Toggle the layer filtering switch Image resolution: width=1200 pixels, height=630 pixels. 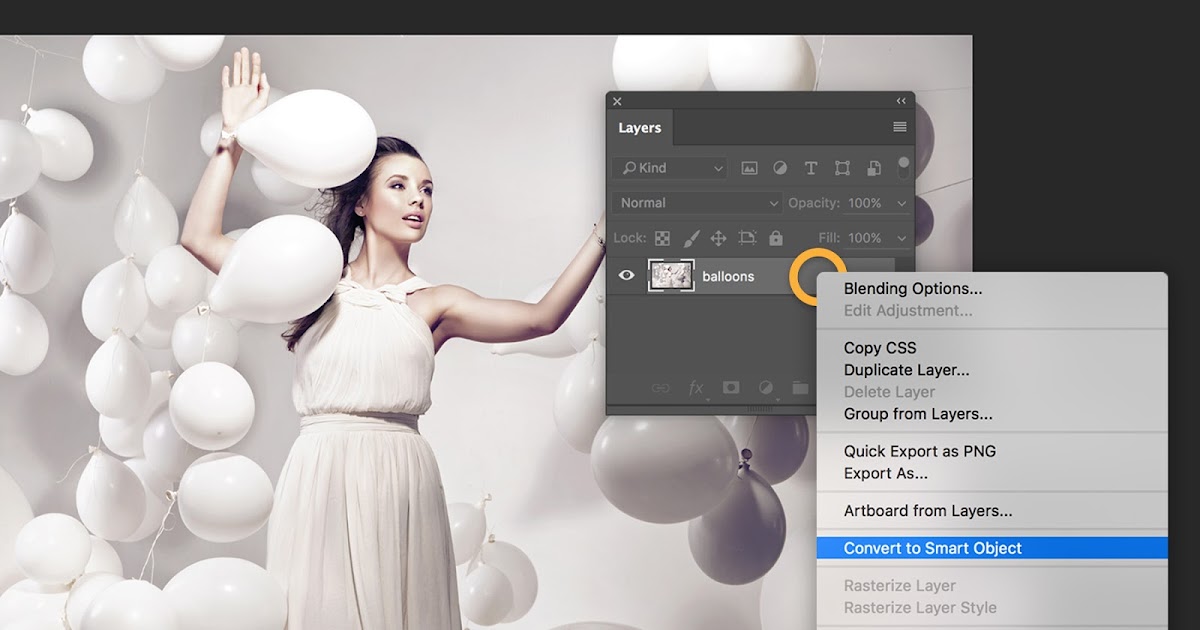pos(903,168)
